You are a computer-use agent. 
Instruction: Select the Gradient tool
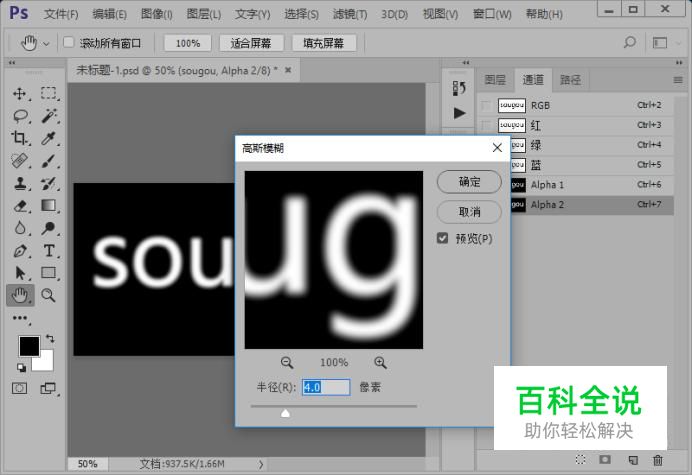[48, 205]
